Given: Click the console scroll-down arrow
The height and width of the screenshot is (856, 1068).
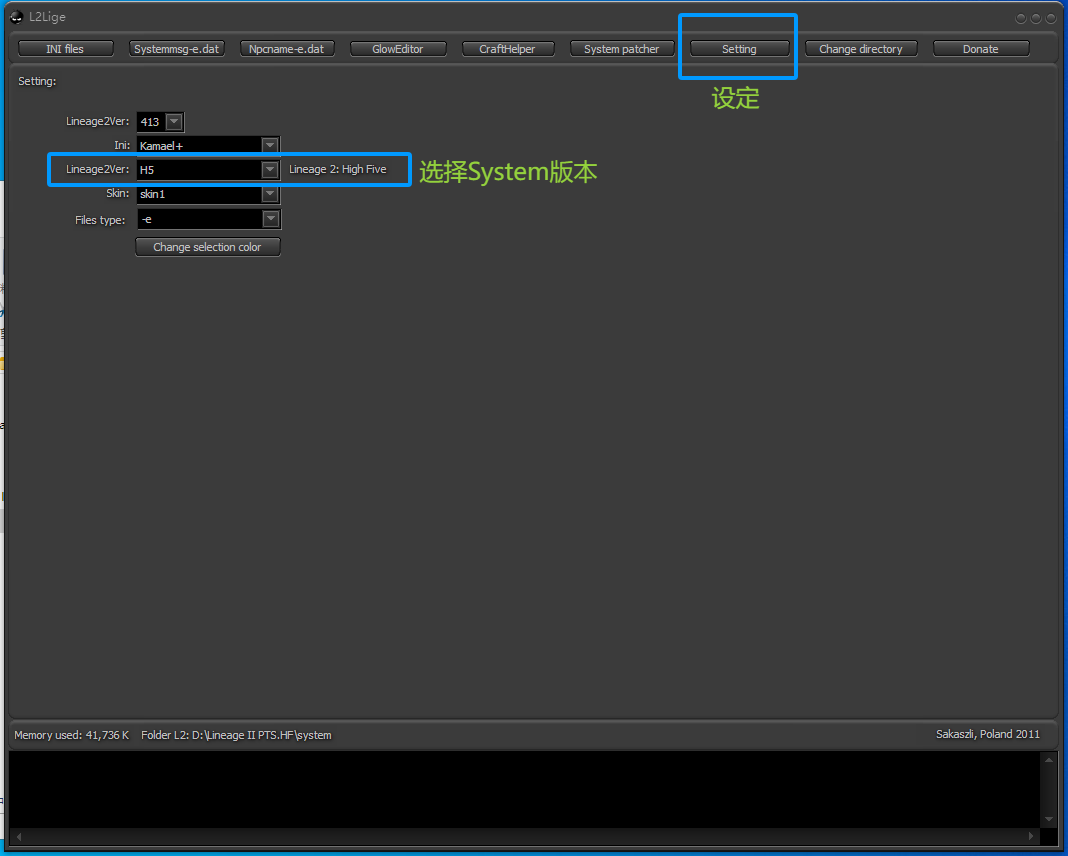Looking at the screenshot, I should (1048, 819).
